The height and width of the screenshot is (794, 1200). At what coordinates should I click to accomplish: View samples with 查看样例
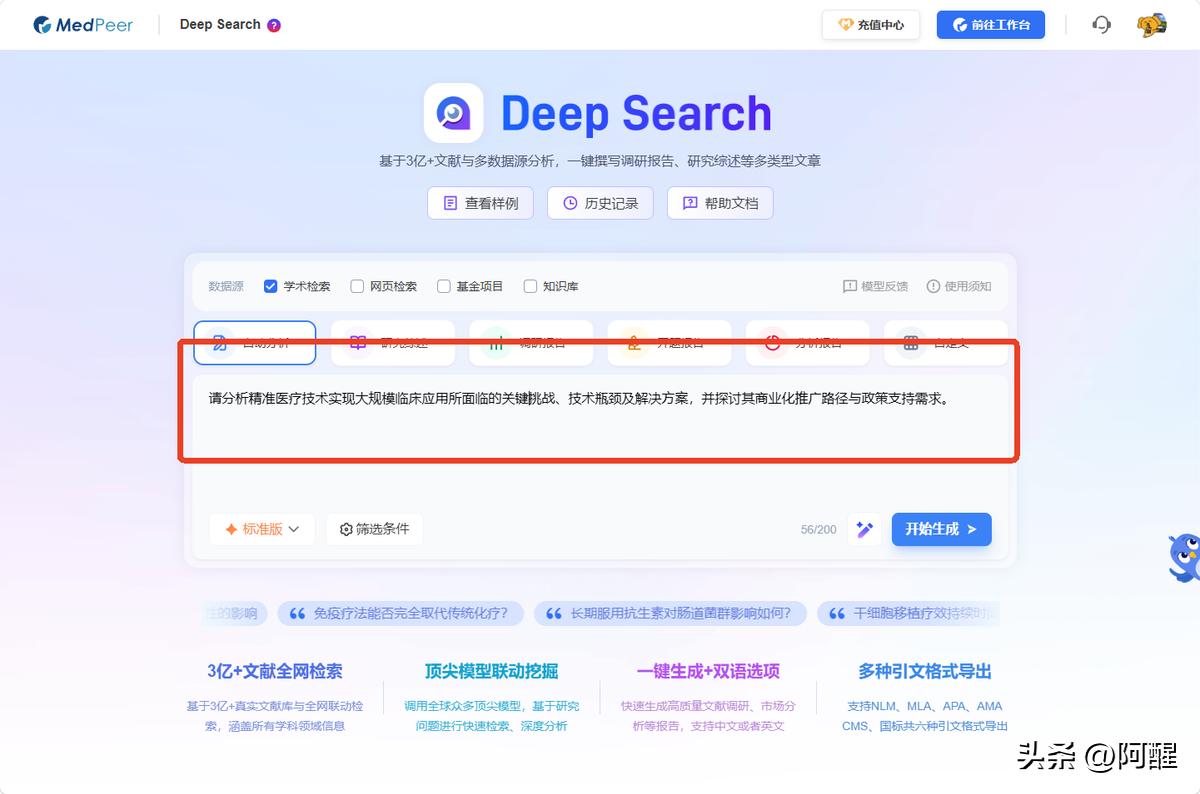[x=481, y=203]
